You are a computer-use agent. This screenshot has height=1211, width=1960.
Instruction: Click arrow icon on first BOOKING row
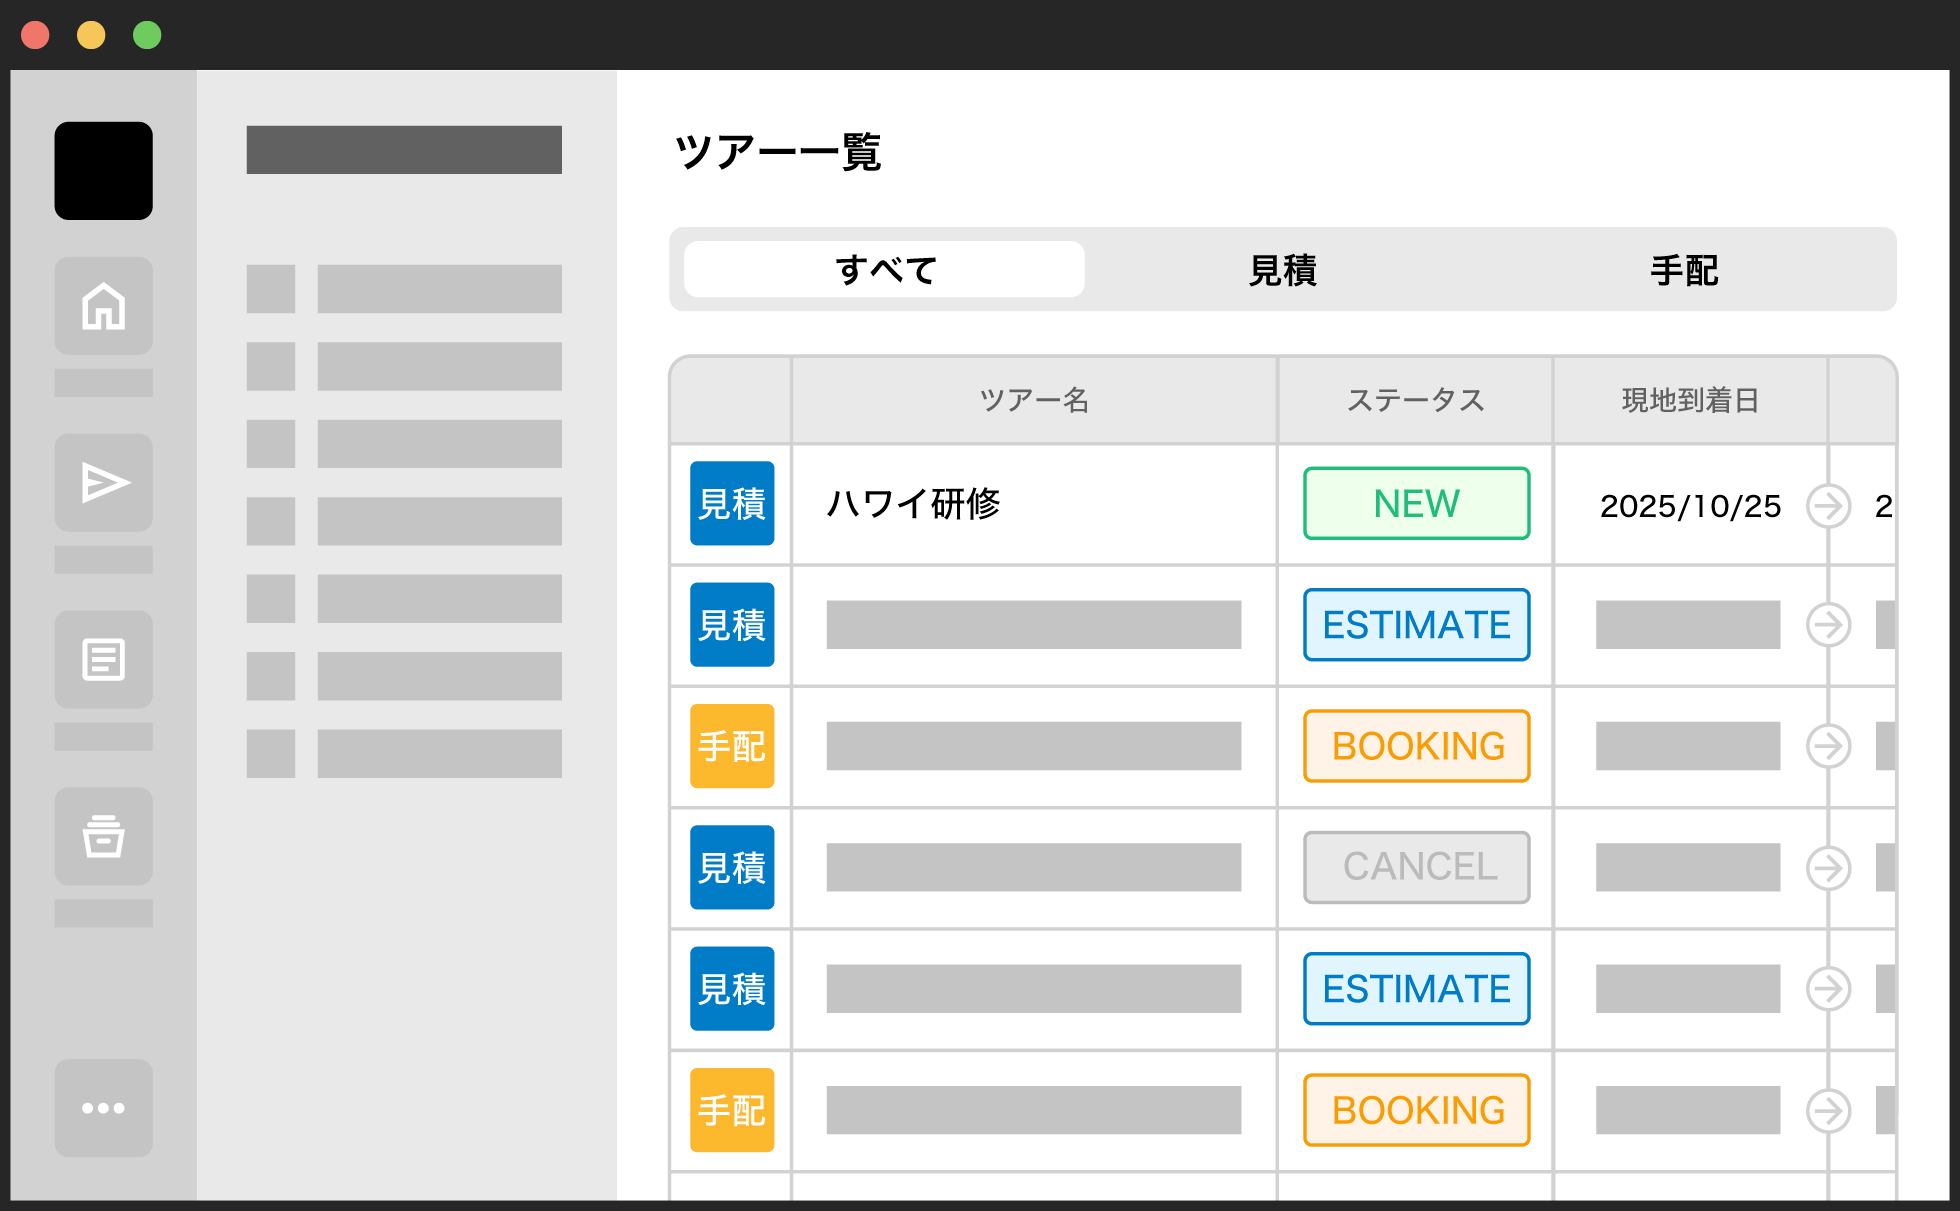pyautogui.click(x=1828, y=746)
